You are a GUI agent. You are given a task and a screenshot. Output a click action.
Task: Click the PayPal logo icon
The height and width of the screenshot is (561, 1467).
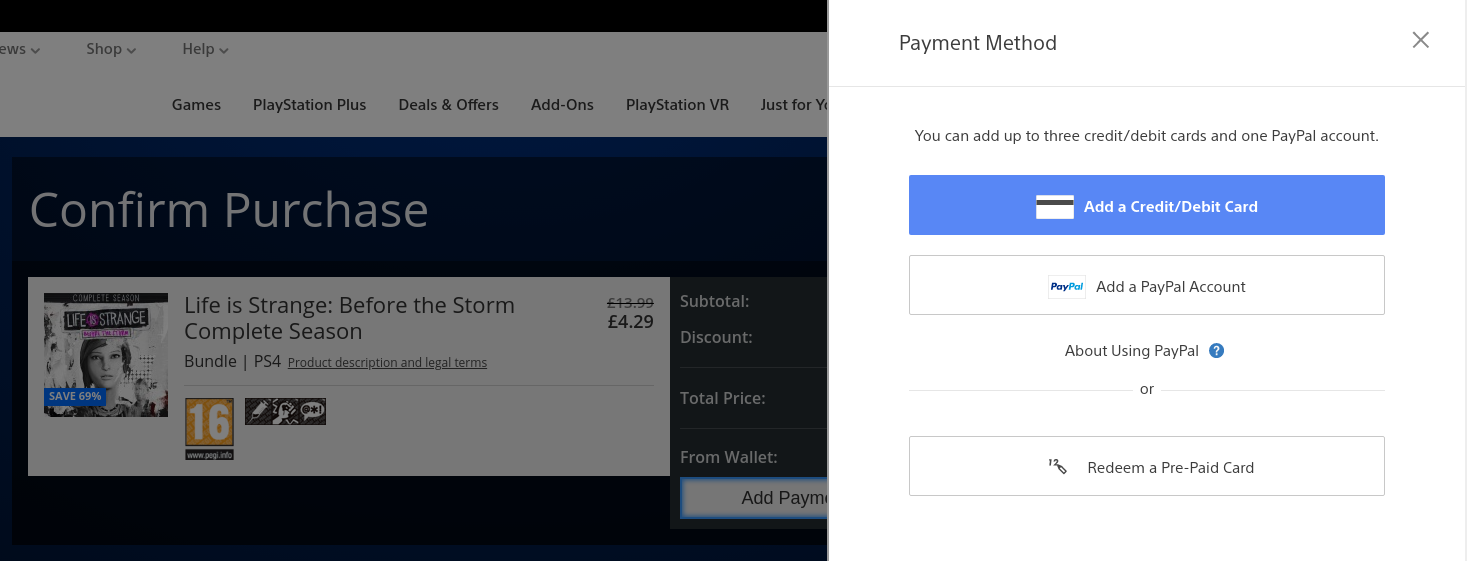pyautogui.click(x=1067, y=287)
